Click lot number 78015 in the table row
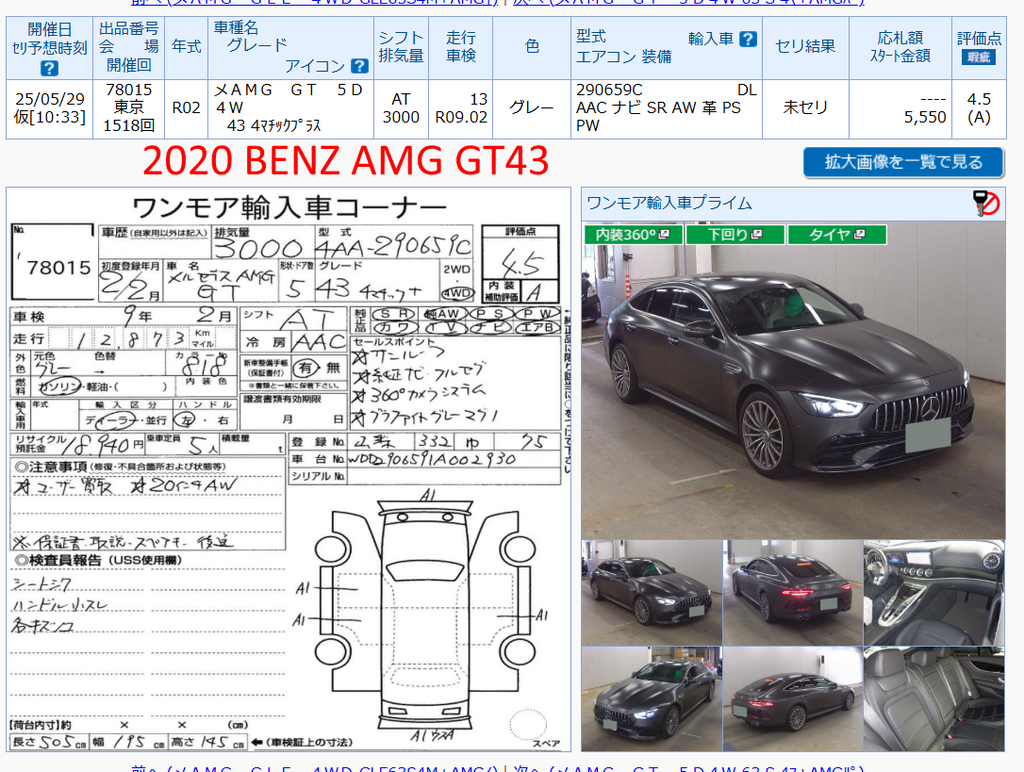The image size is (1024, 772). click(129, 89)
